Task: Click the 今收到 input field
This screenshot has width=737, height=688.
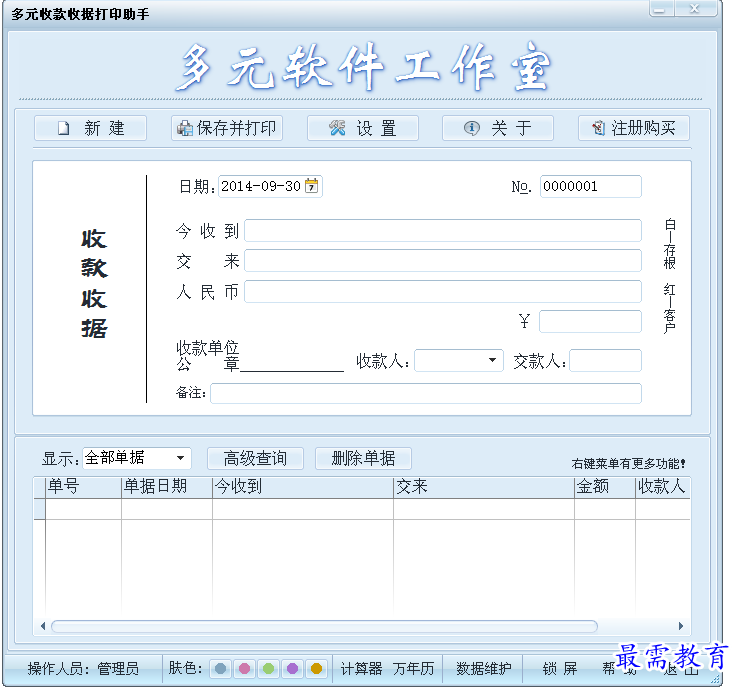Action: point(443,230)
